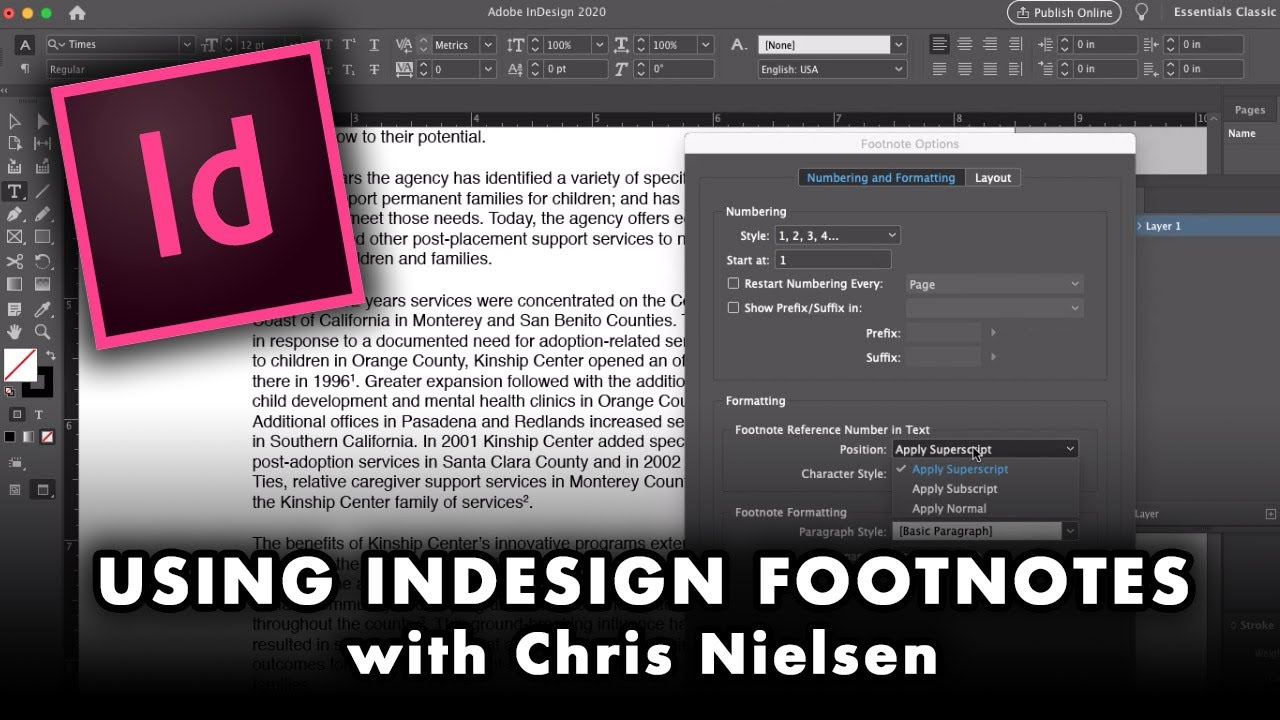1280x720 pixels.
Task: Open the vertical scale 100% dropdown
Action: tap(599, 45)
